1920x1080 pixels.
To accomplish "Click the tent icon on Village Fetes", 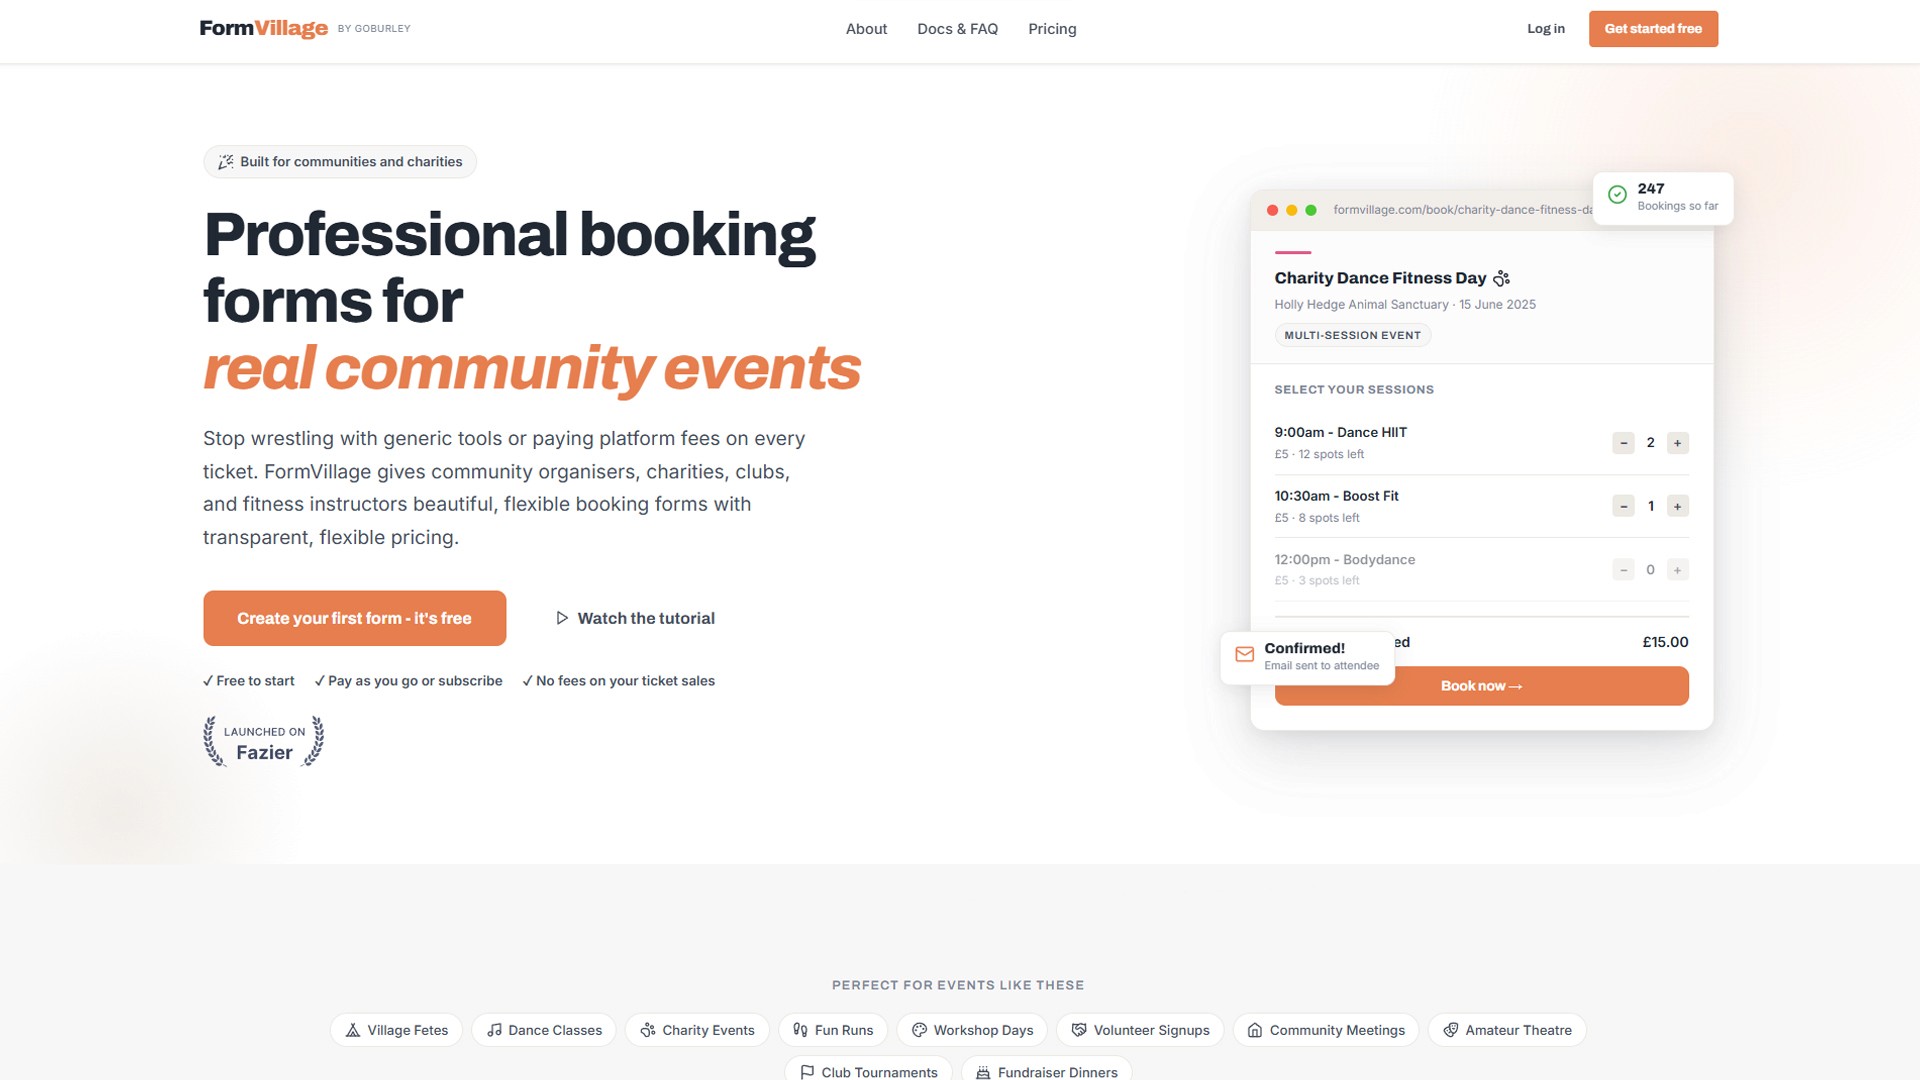I will point(352,1030).
